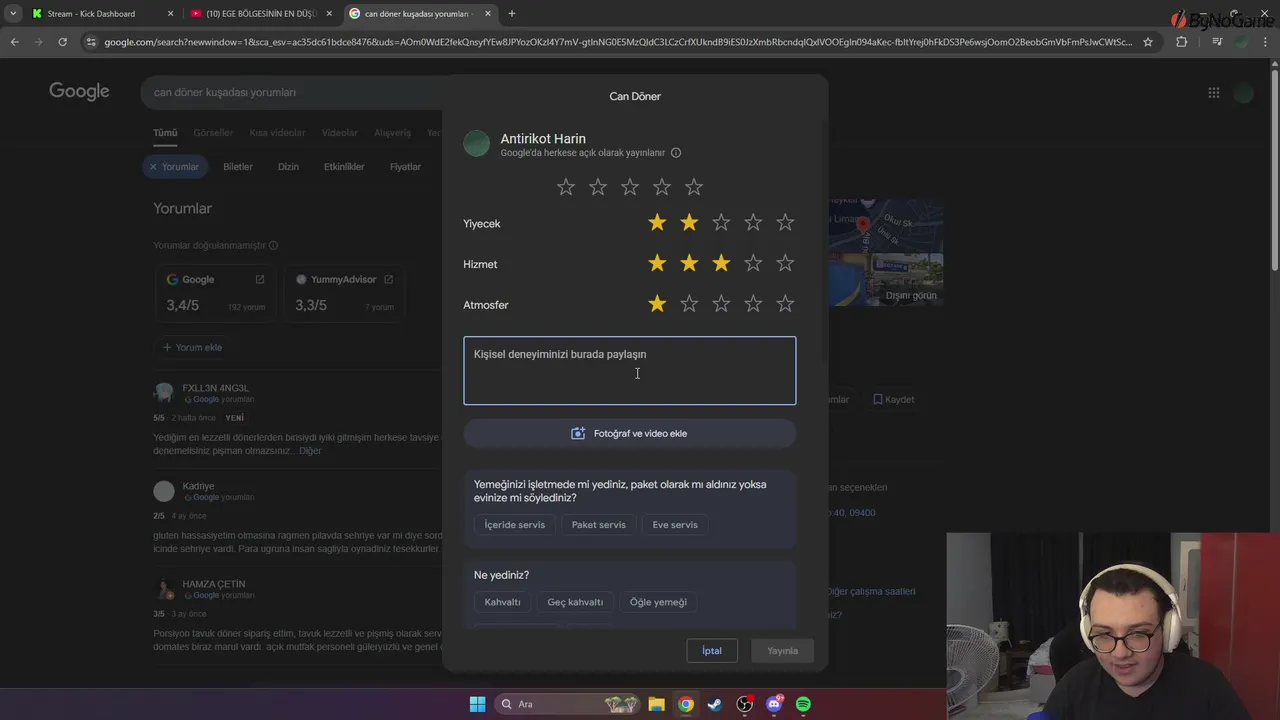This screenshot has height=720, width=1280.
Task: Set Hizmet rating to two stars
Action: tap(689, 264)
